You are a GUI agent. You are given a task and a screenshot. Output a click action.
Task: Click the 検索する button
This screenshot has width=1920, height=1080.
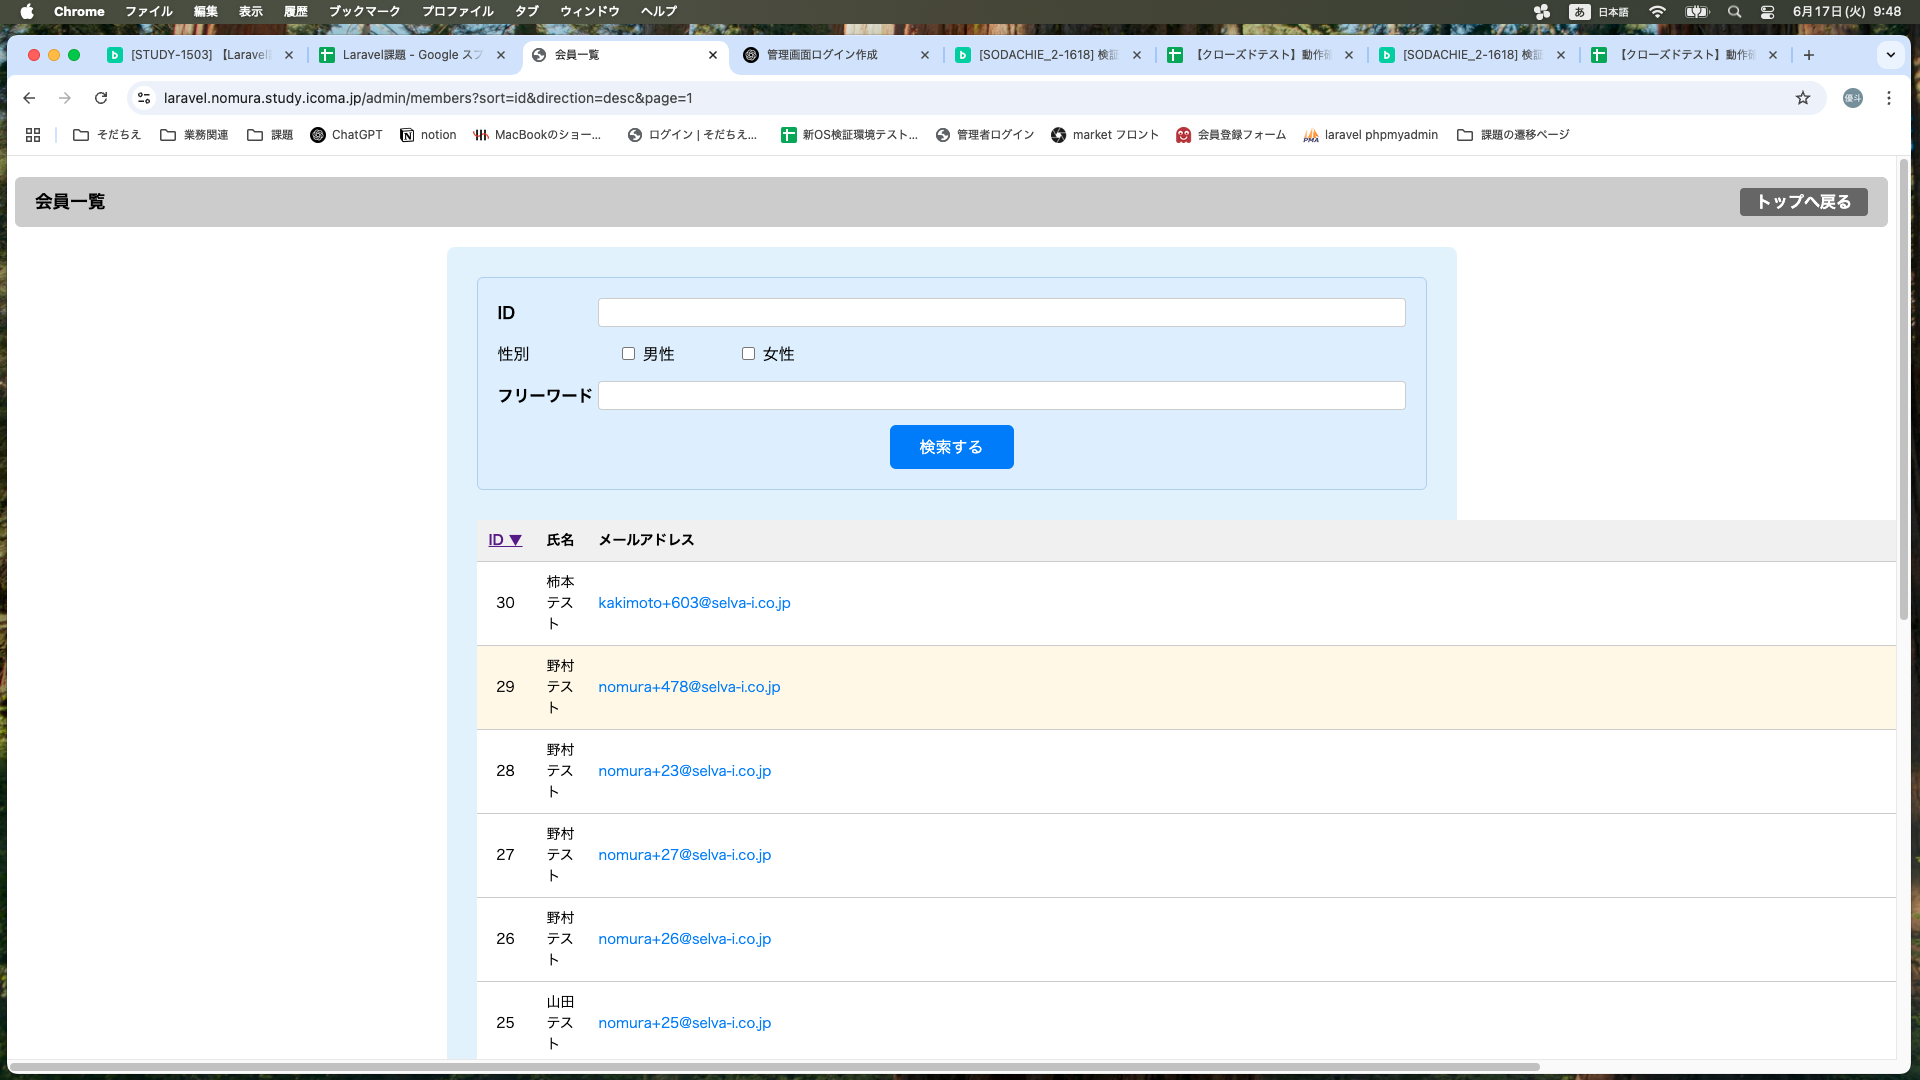point(951,447)
